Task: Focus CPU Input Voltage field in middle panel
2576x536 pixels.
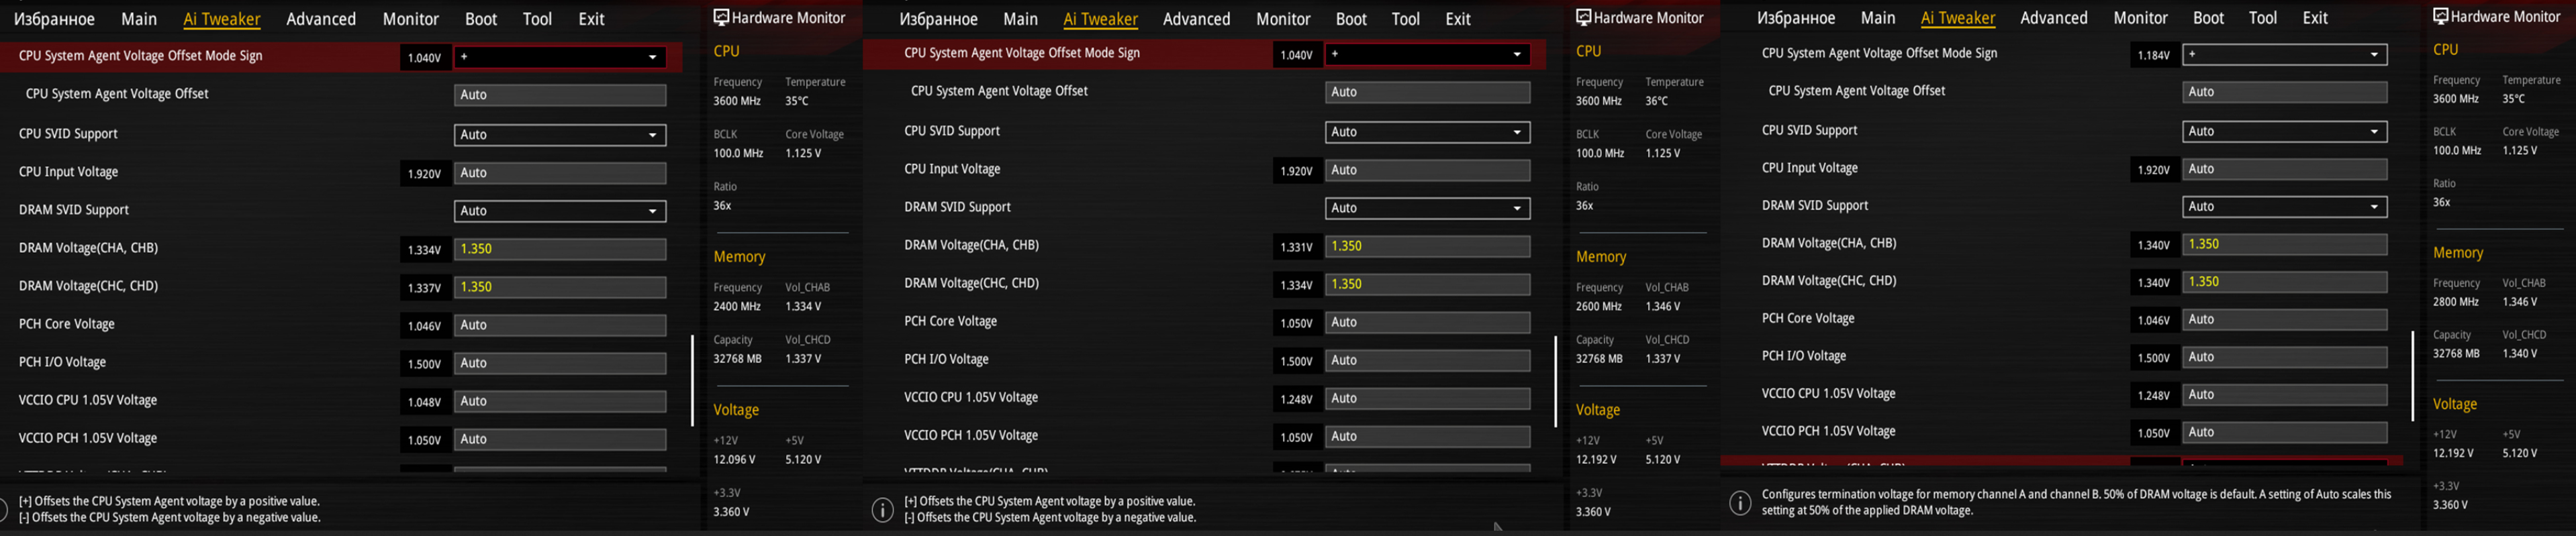Action: pyautogui.click(x=1428, y=170)
